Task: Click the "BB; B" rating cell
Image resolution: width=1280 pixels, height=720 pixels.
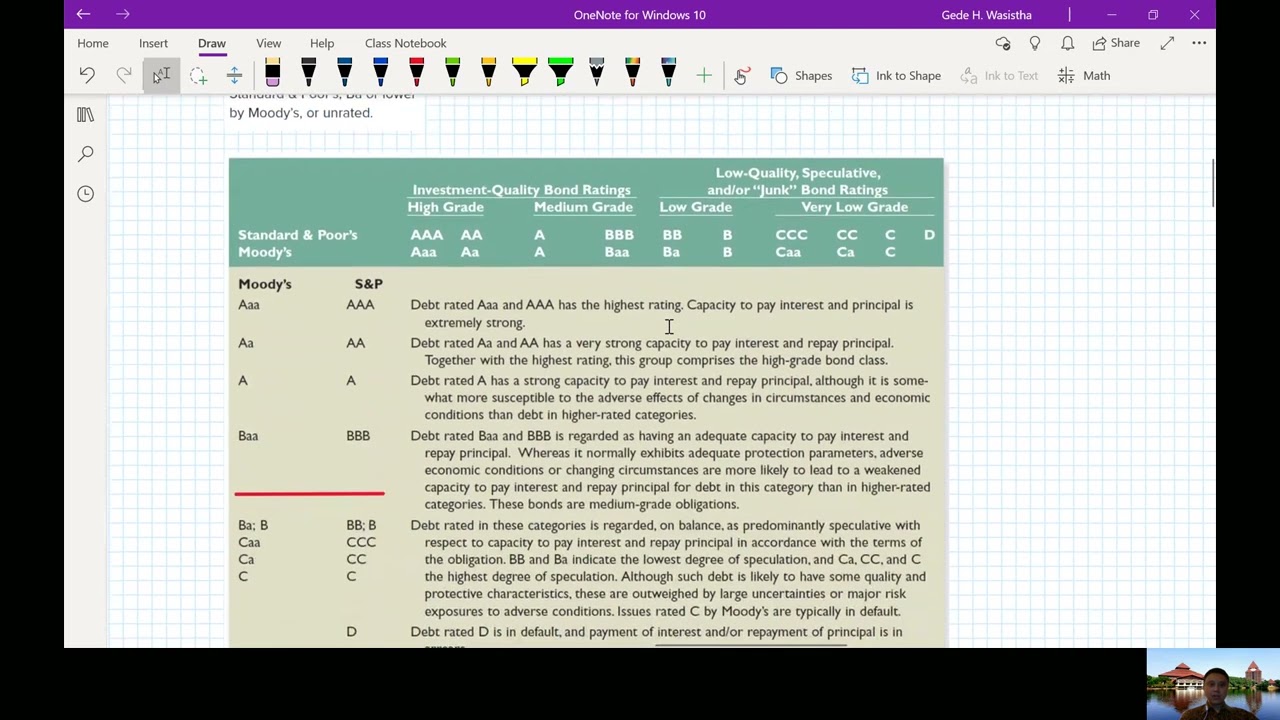Action: click(x=361, y=525)
